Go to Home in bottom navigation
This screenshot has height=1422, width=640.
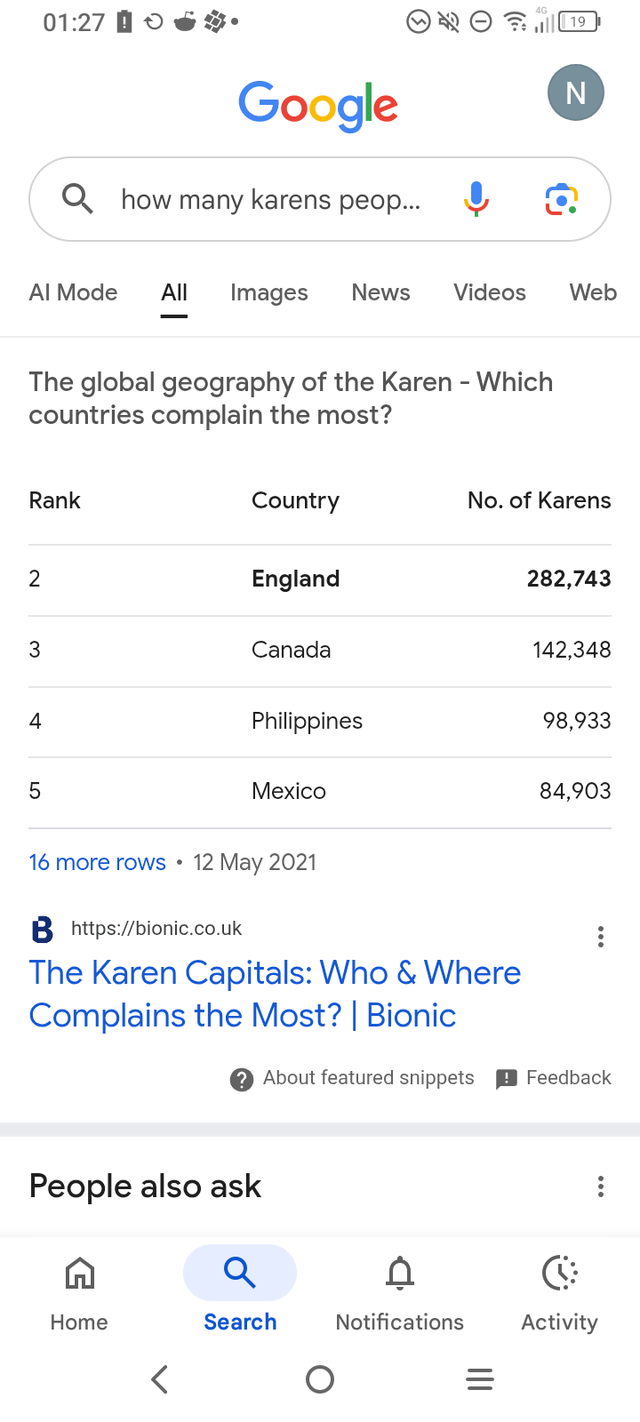point(79,1292)
